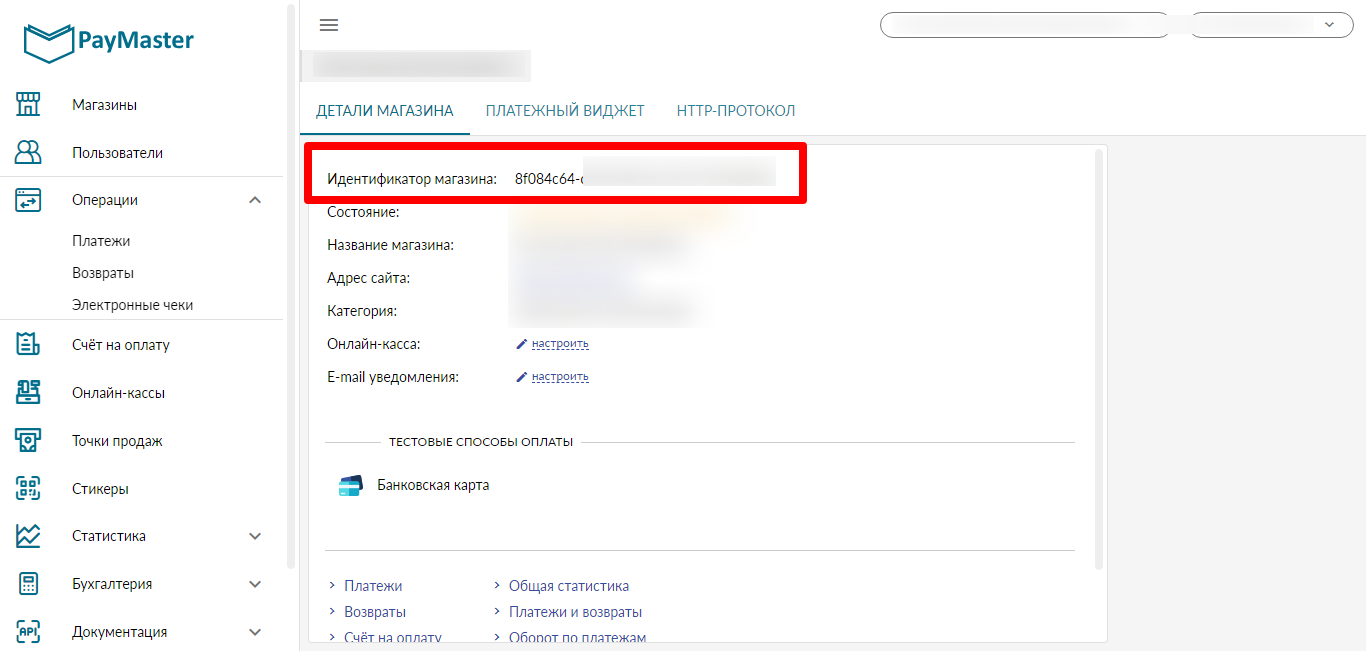Open Стикеры via the QR icon
The height and width of the screenshot is (651, 1366).
click(28, 488)
